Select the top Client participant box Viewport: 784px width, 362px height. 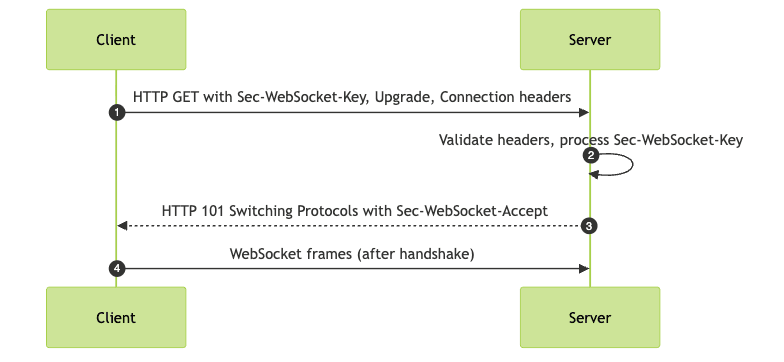click(116, 40)
